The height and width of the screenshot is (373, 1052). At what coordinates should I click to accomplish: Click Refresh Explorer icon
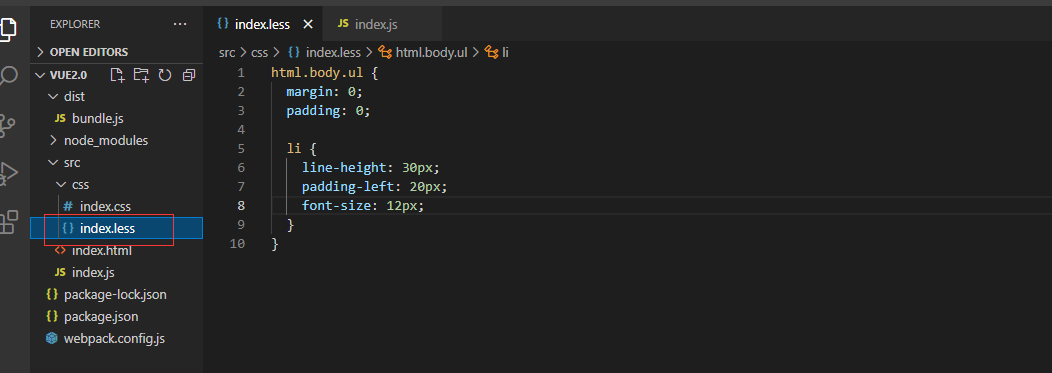pos(165,75)
